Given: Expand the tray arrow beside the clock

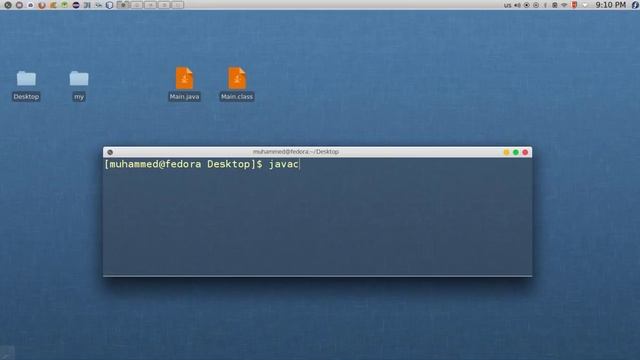Looking at the screenshot, I should click(585, 5).
